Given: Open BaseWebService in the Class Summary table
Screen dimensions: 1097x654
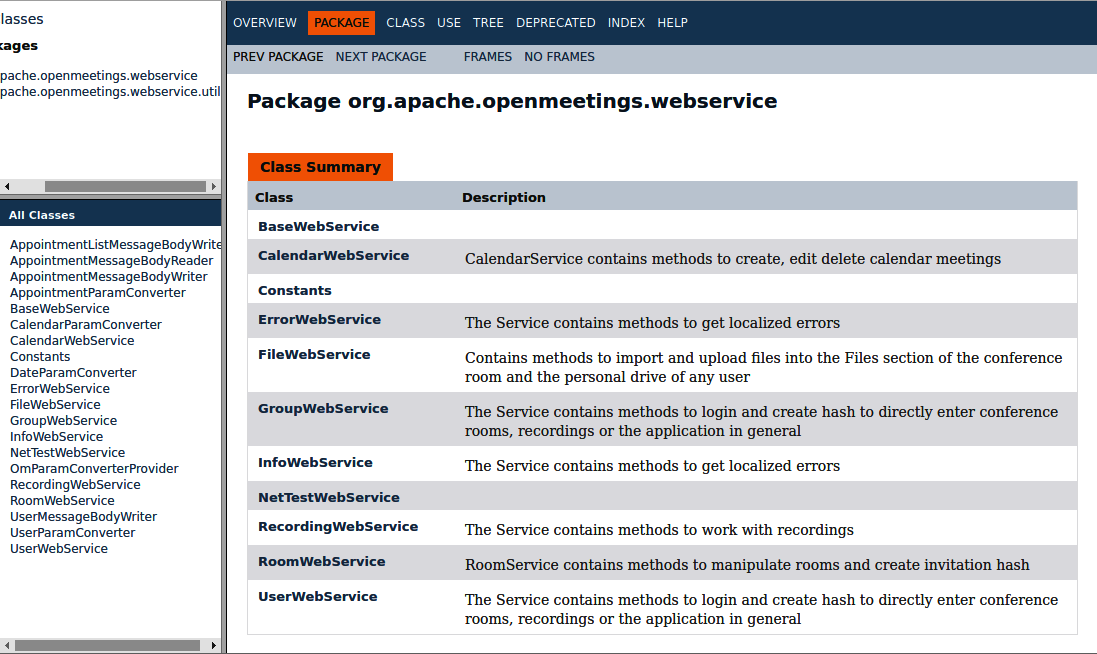Looking at the screenshot, I should pyautogui.click(x=318, y=227).
